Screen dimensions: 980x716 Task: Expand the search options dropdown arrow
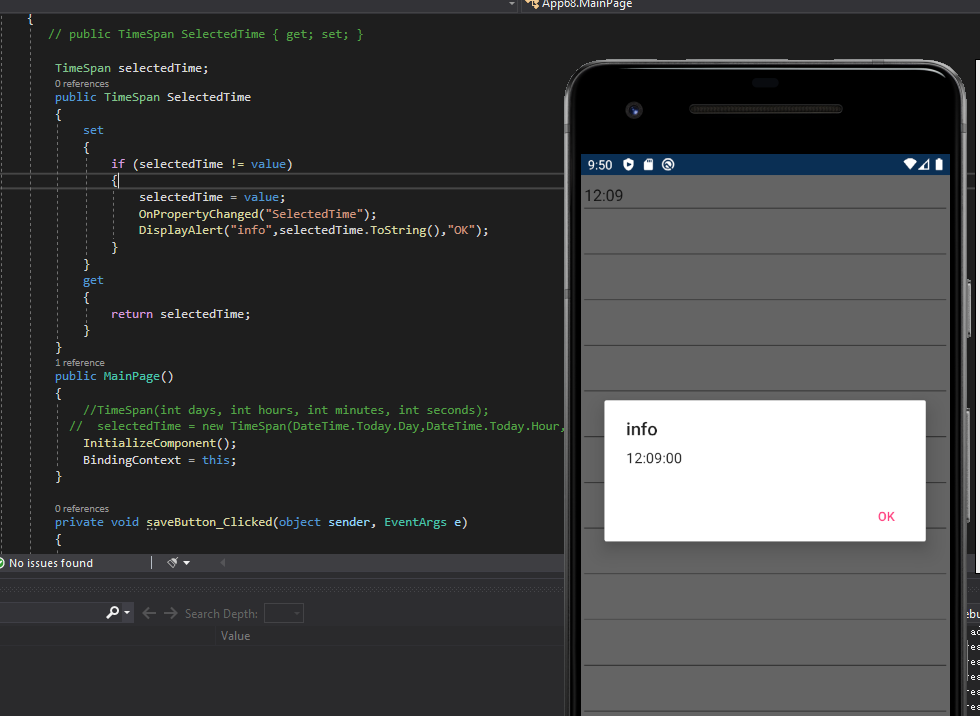(127, 613)
